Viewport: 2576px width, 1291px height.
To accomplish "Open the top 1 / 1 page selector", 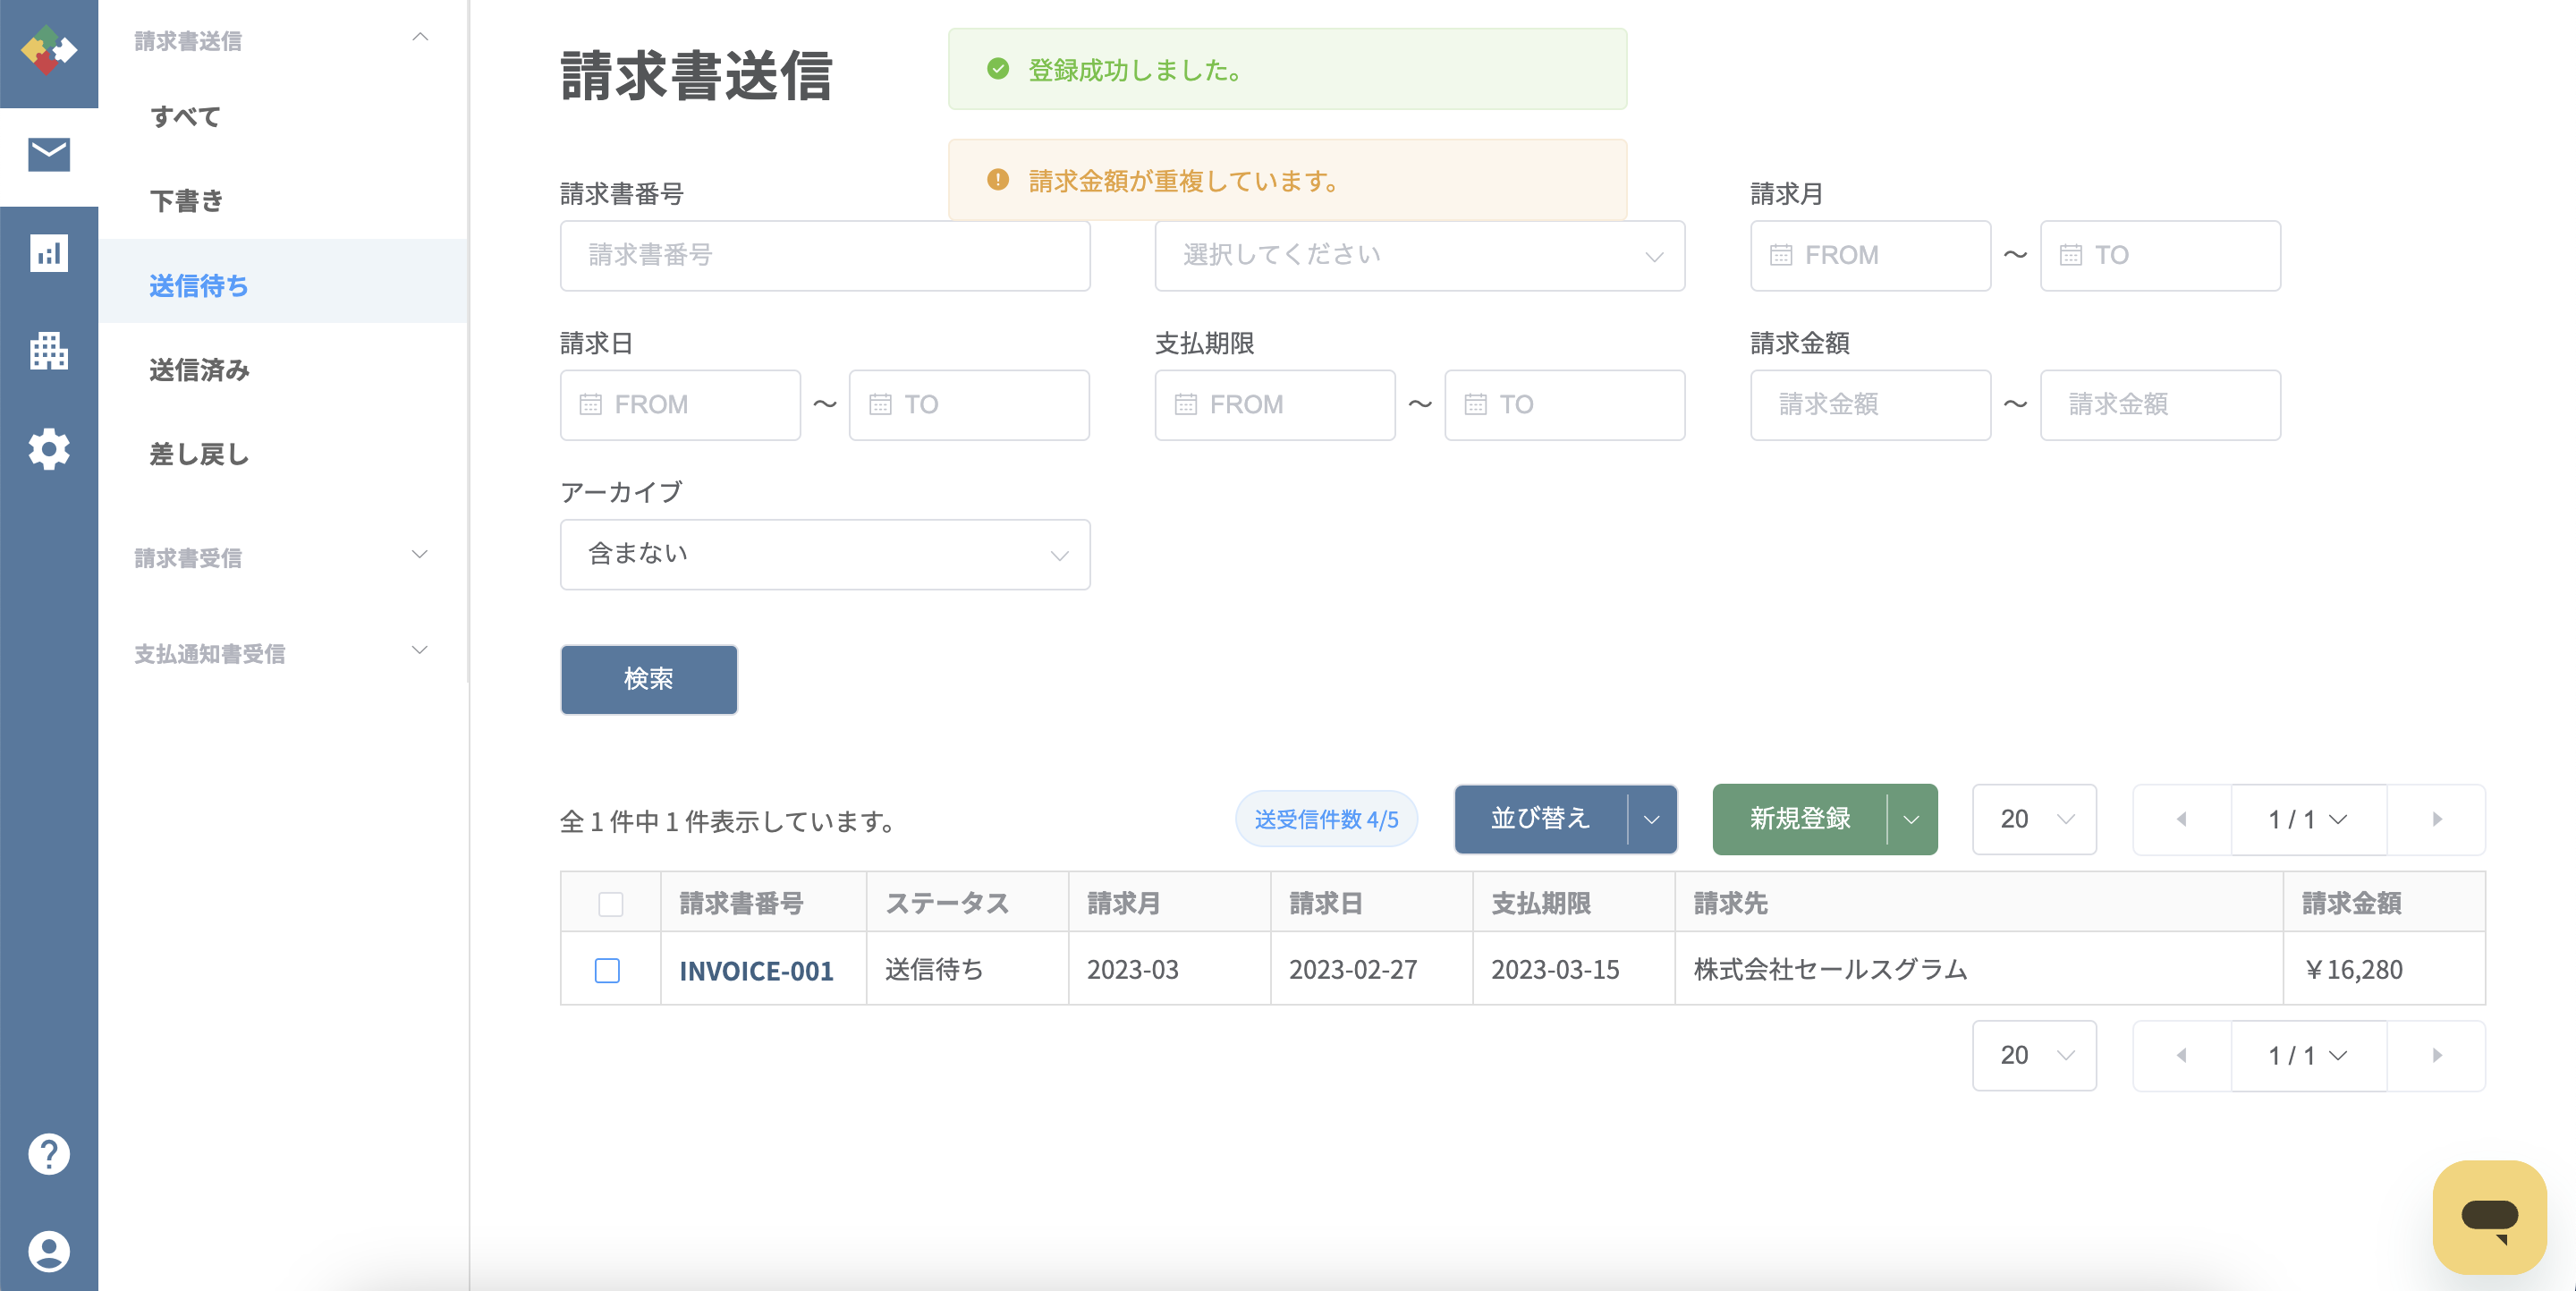I will click(x=2308, y=819).
